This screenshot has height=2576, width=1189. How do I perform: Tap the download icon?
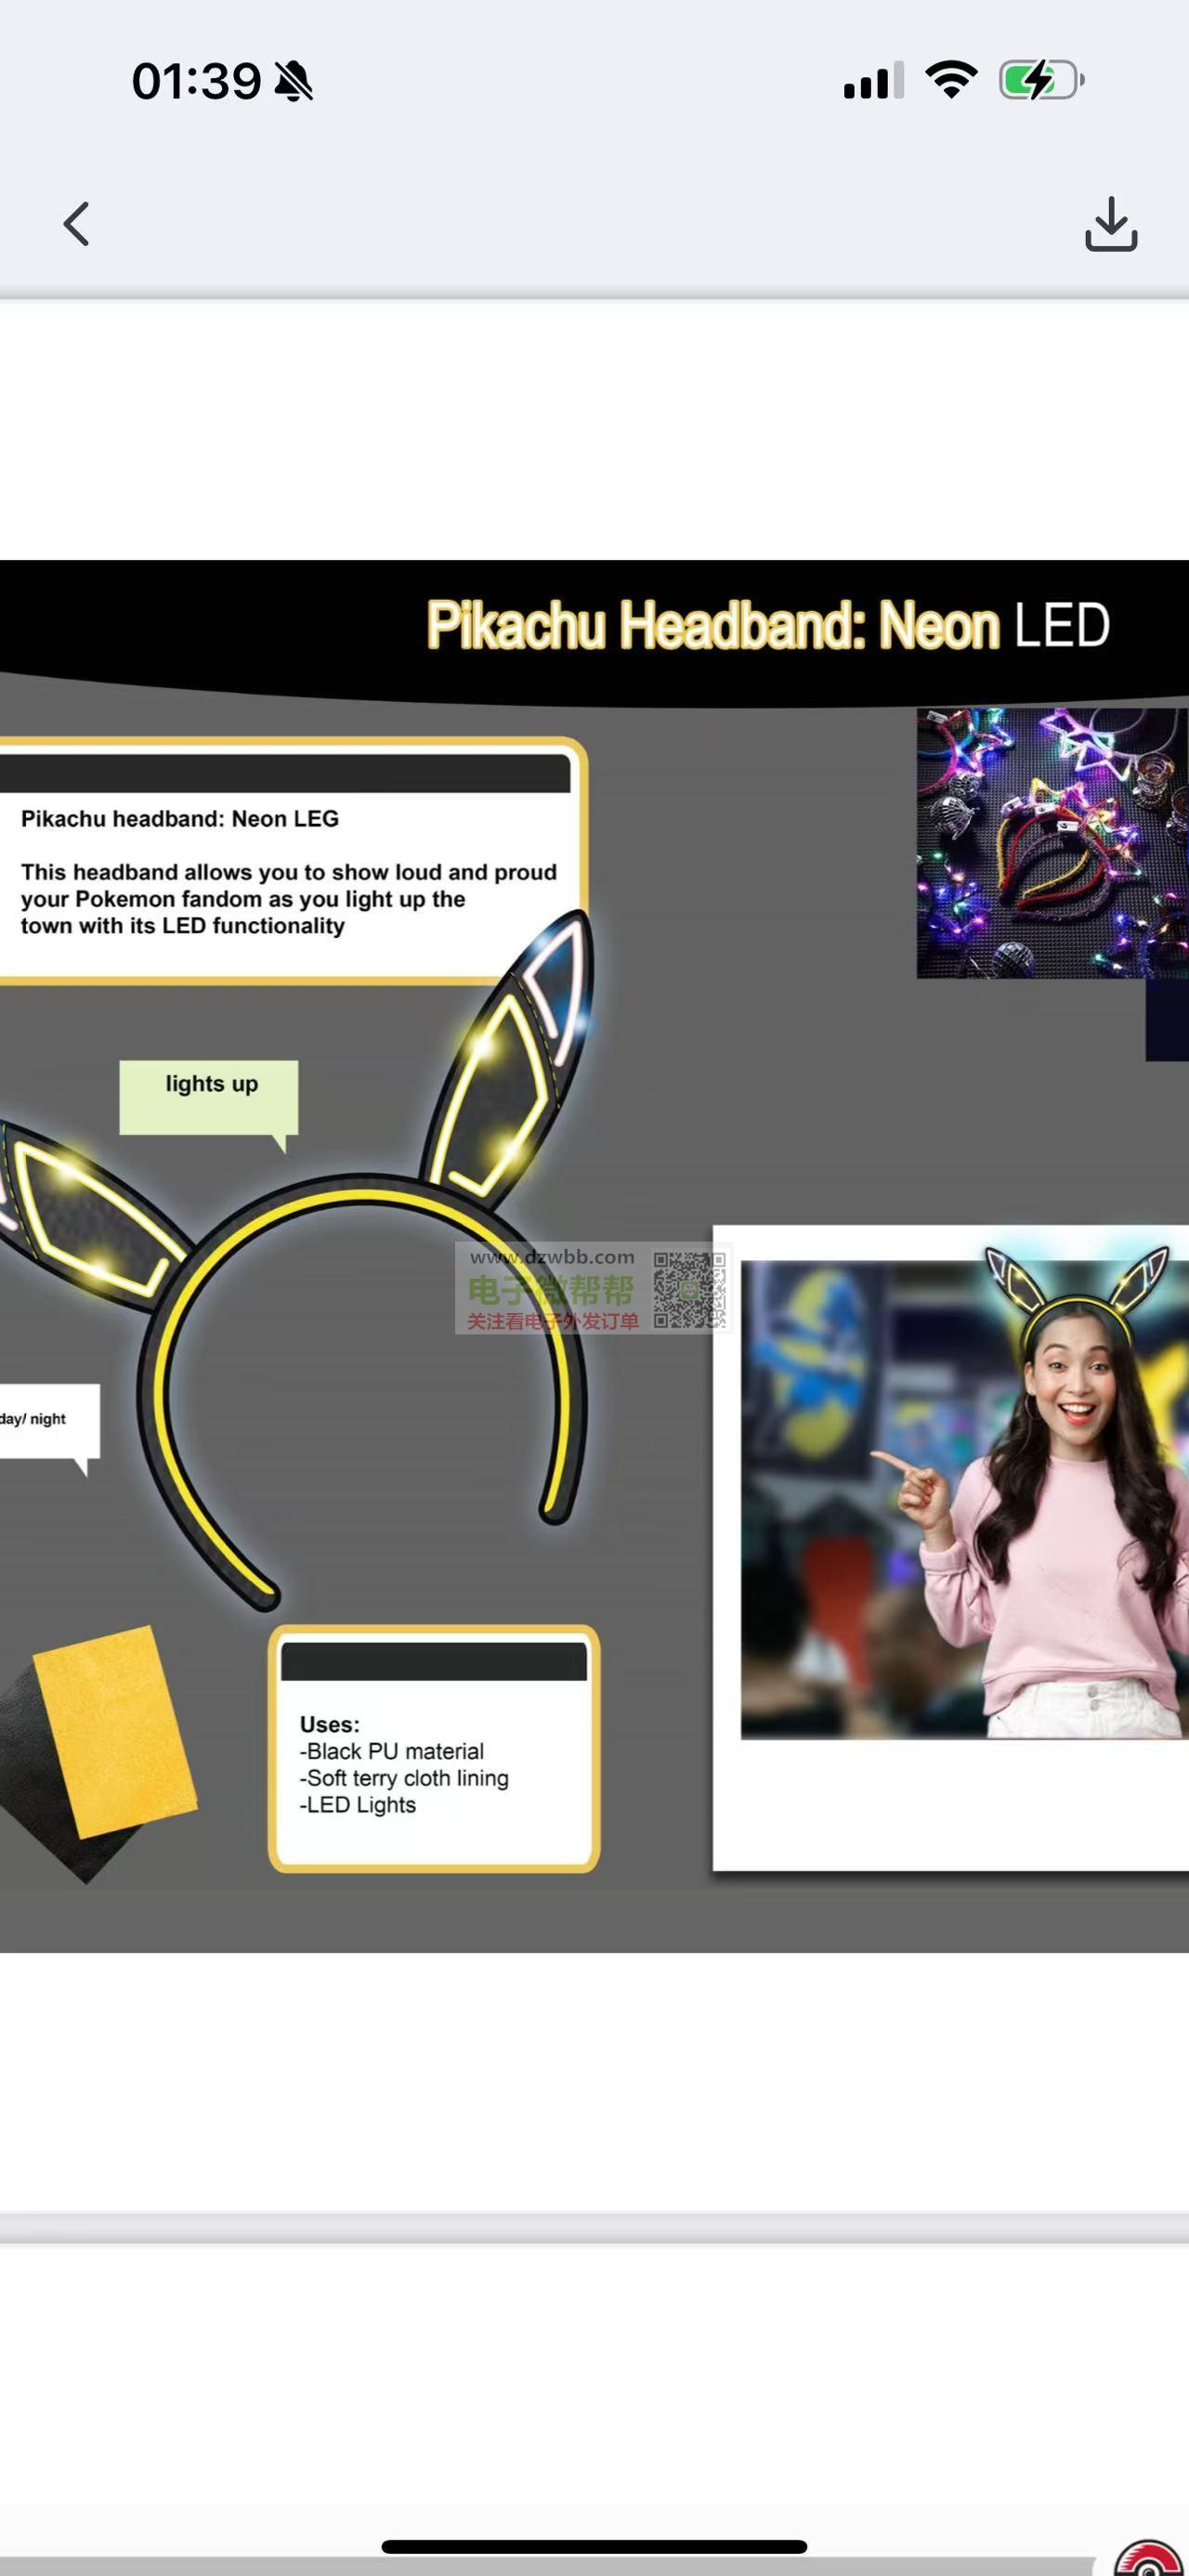(1111, 223)
